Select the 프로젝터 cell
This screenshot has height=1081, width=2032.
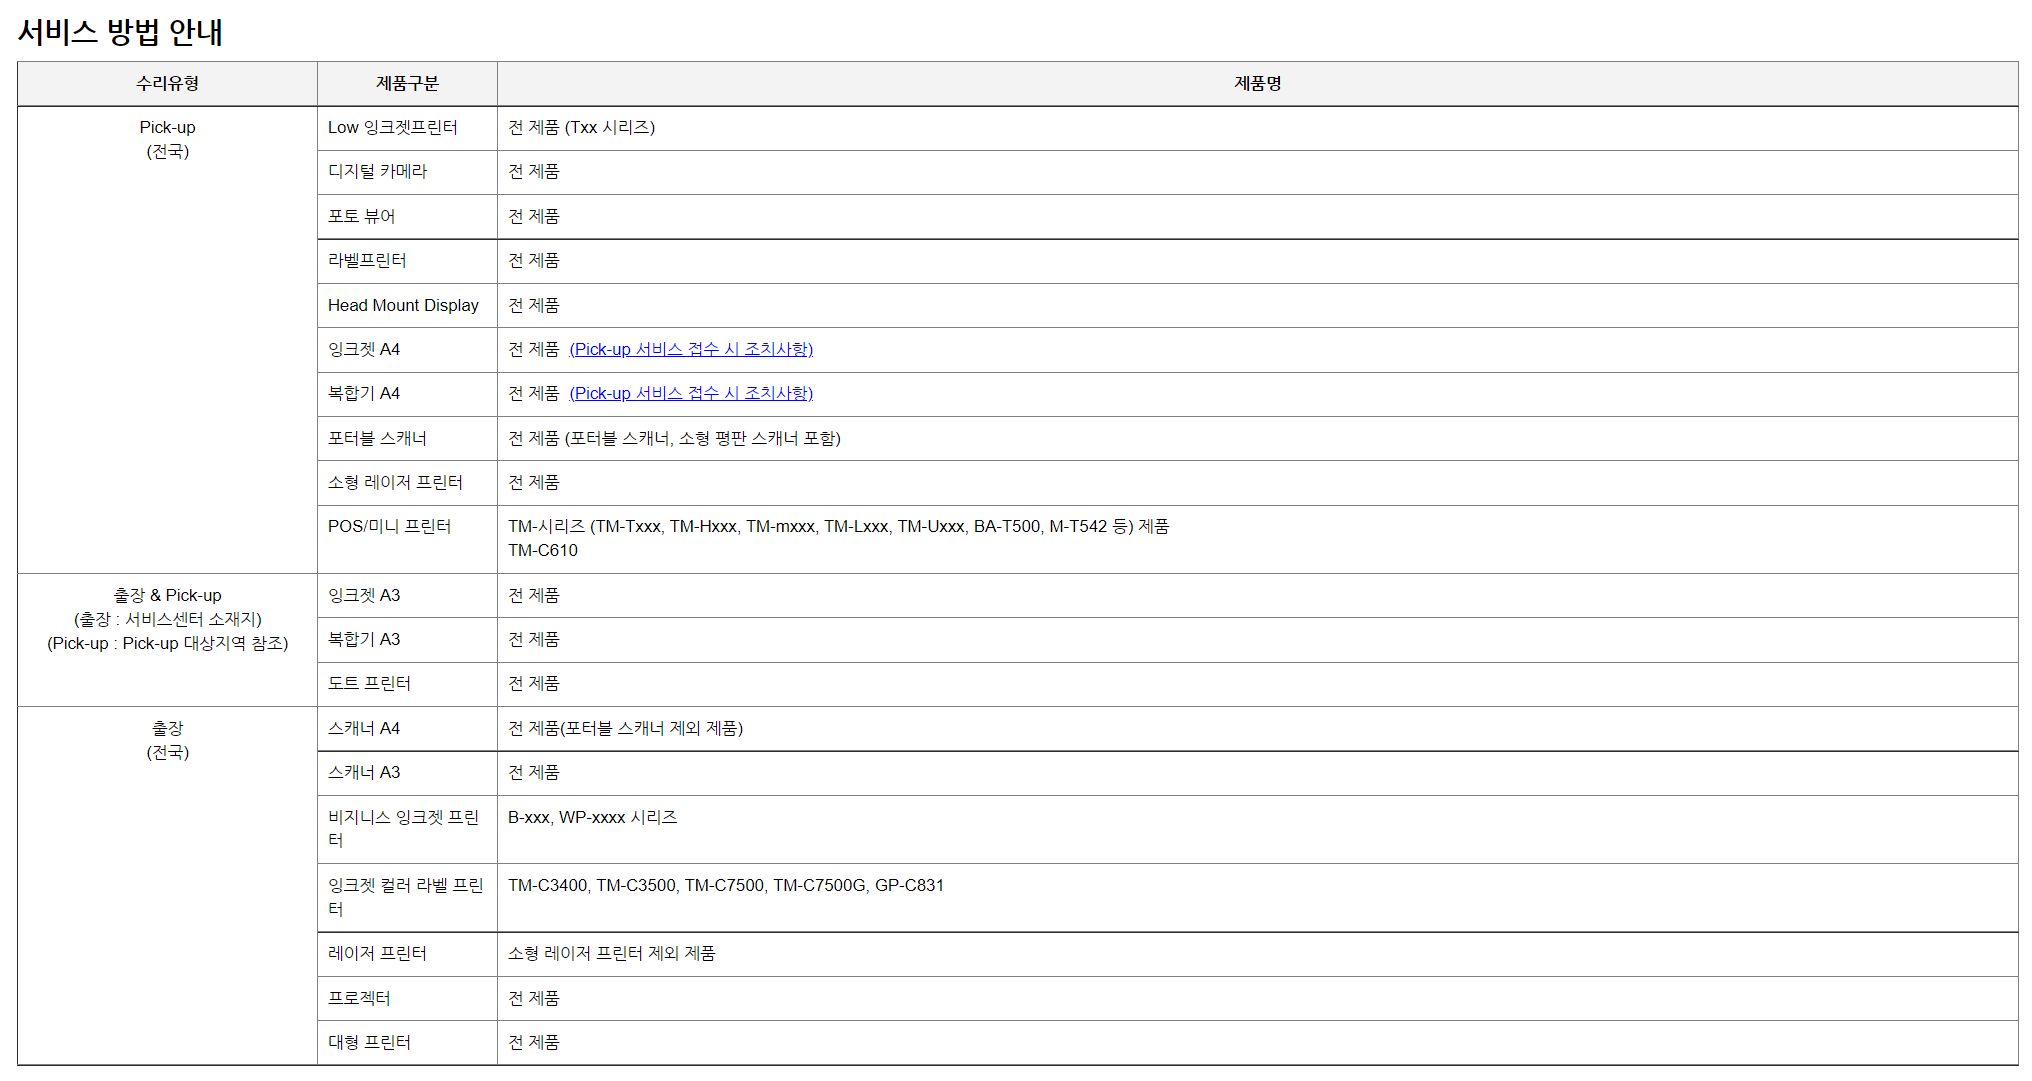click(x=359, y=998)
